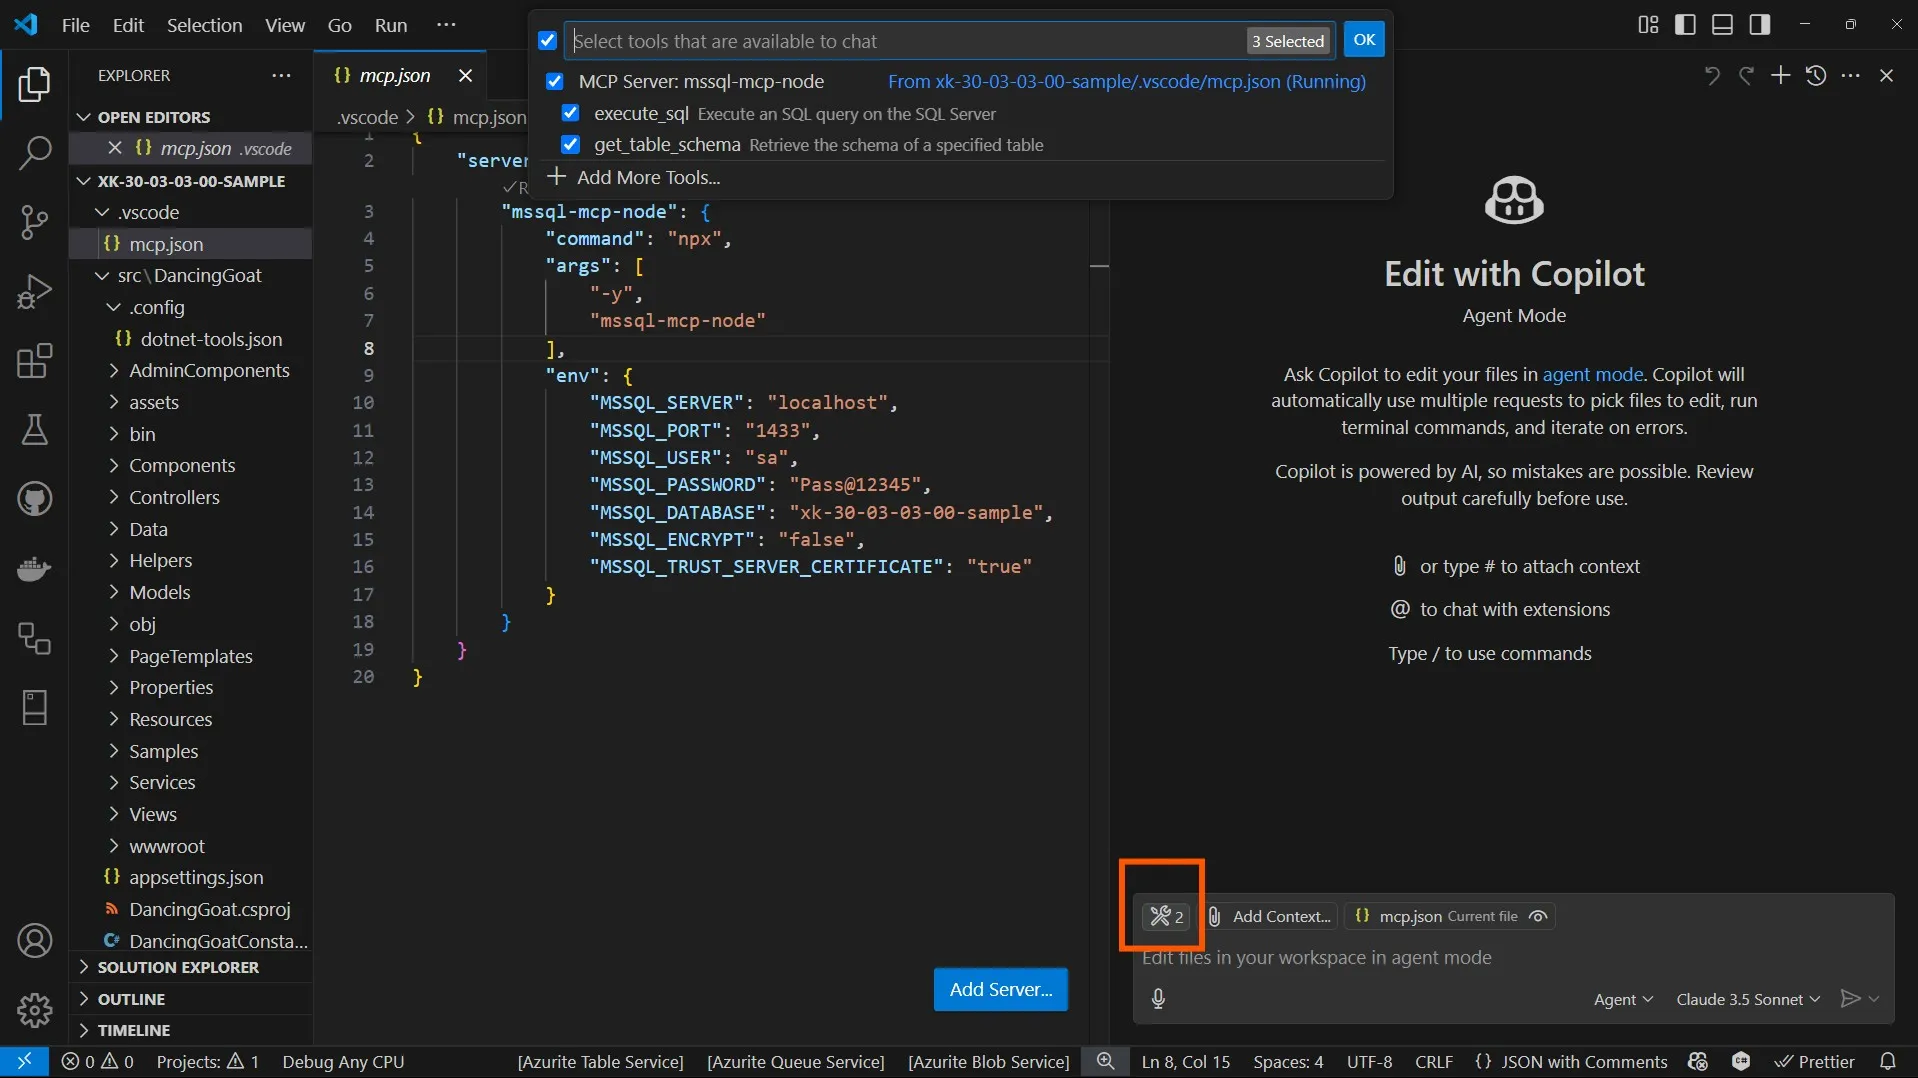The height and width of the screenshot is (1078, 1918).
Task: Open remote window indicator in status bar
Action: (x=24, y=1061)
